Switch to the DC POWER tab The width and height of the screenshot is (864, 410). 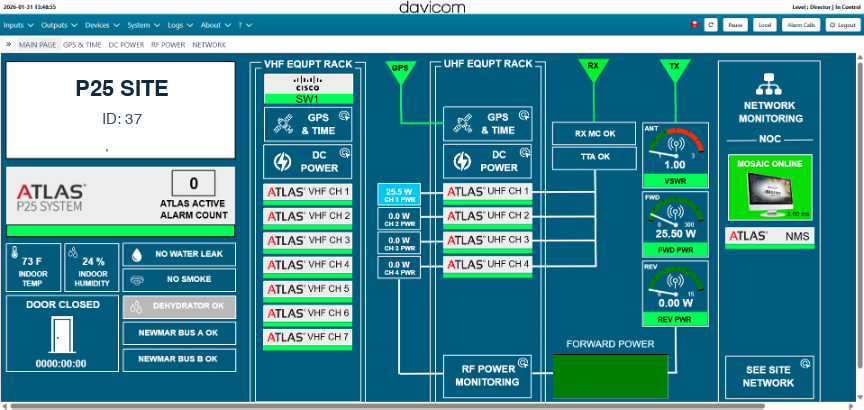coord(126,45)
